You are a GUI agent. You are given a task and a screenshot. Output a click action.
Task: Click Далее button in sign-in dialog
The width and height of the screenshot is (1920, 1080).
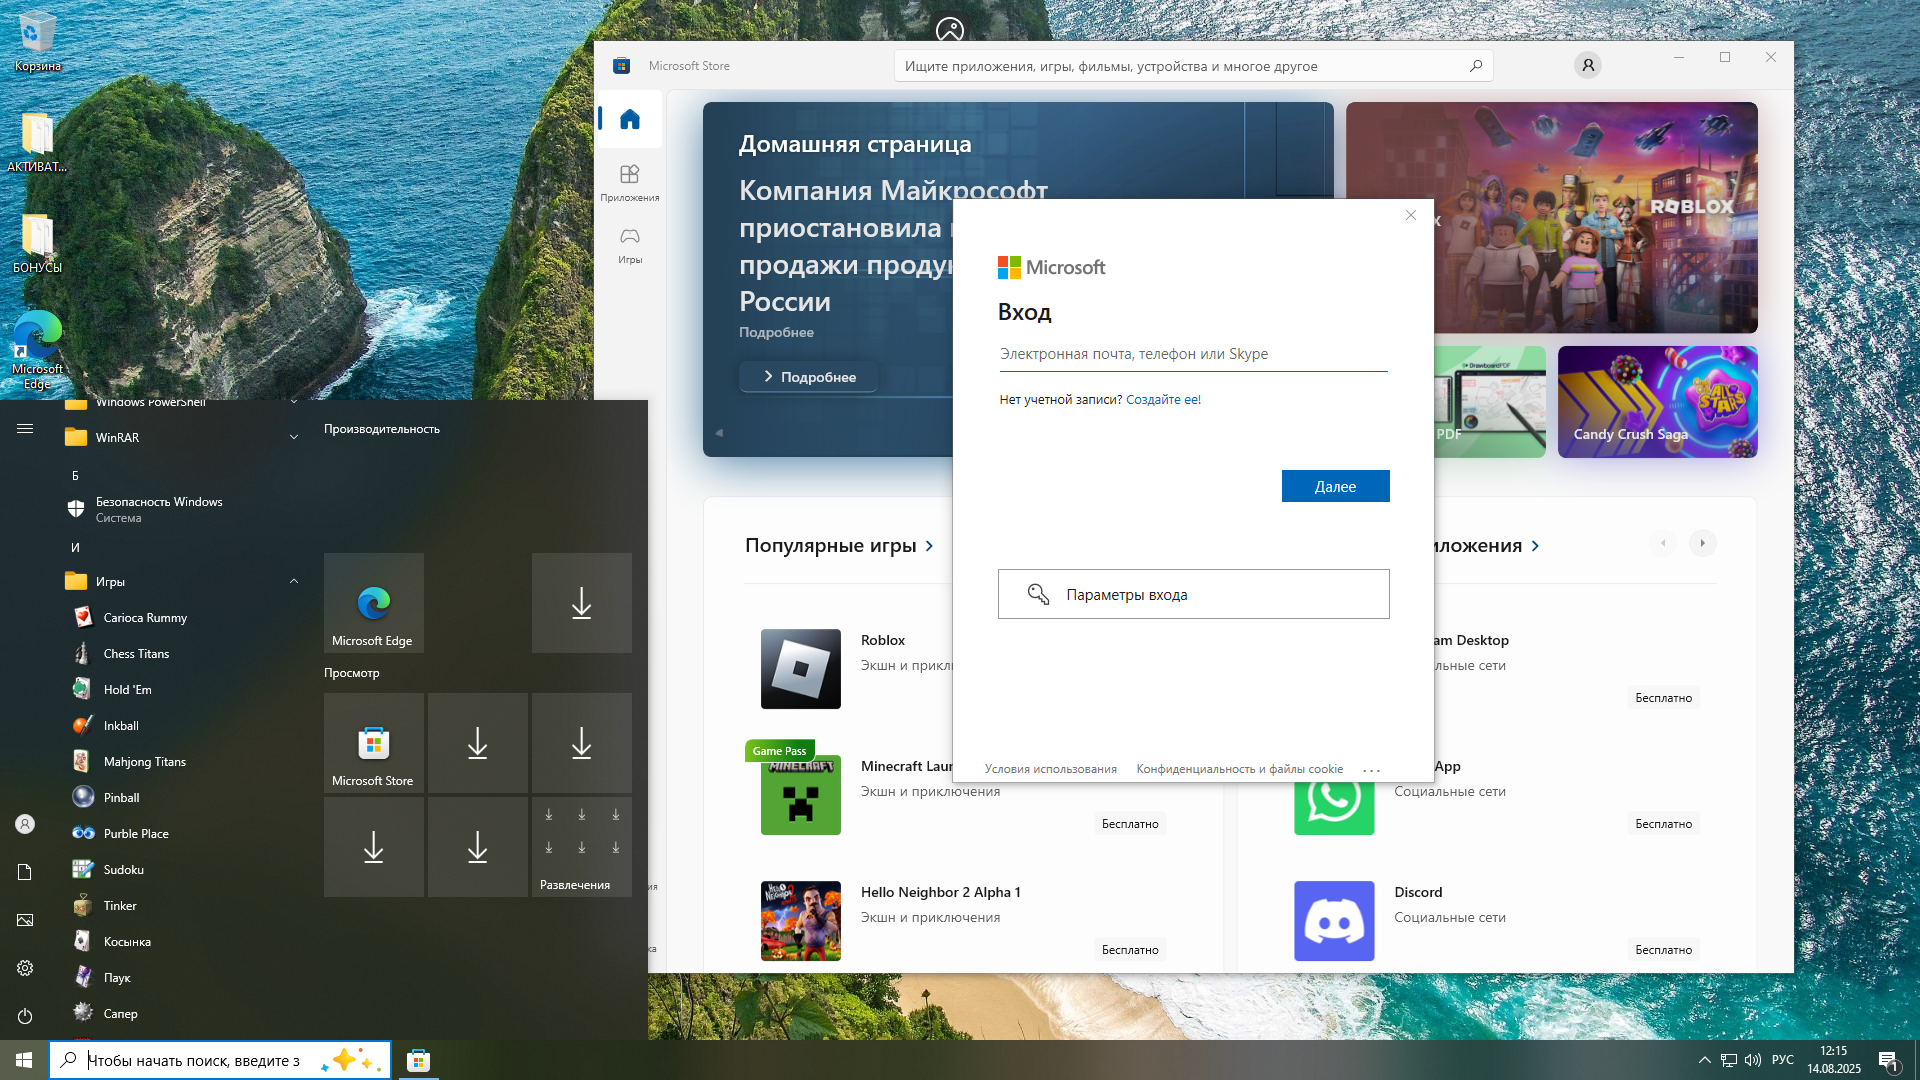point(1335,486)
